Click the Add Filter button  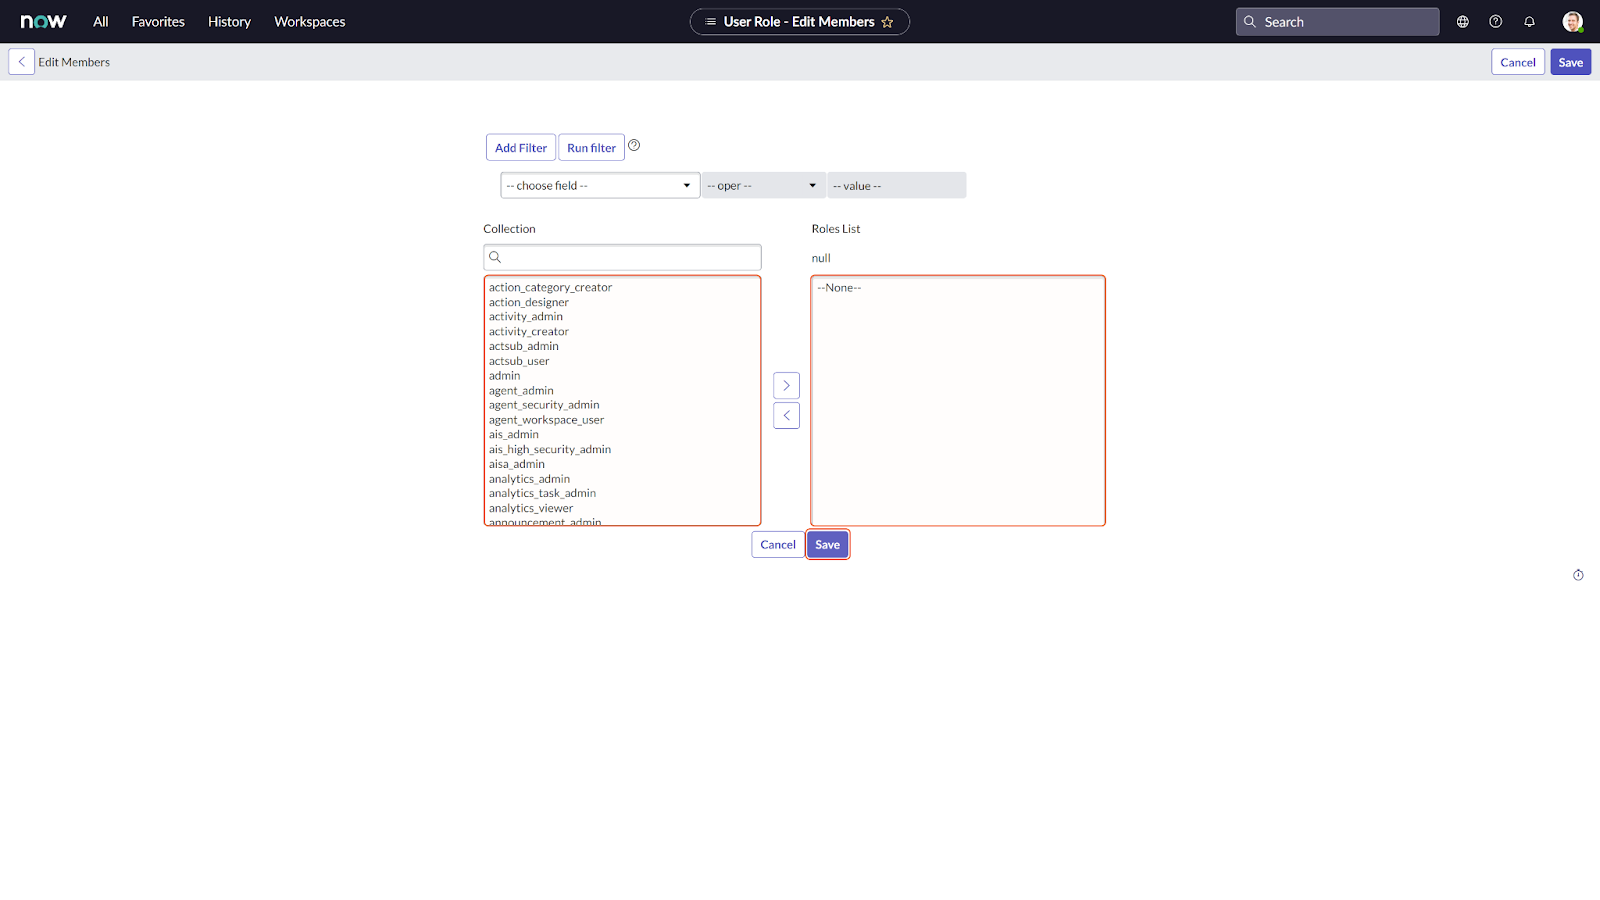point(520,148)
